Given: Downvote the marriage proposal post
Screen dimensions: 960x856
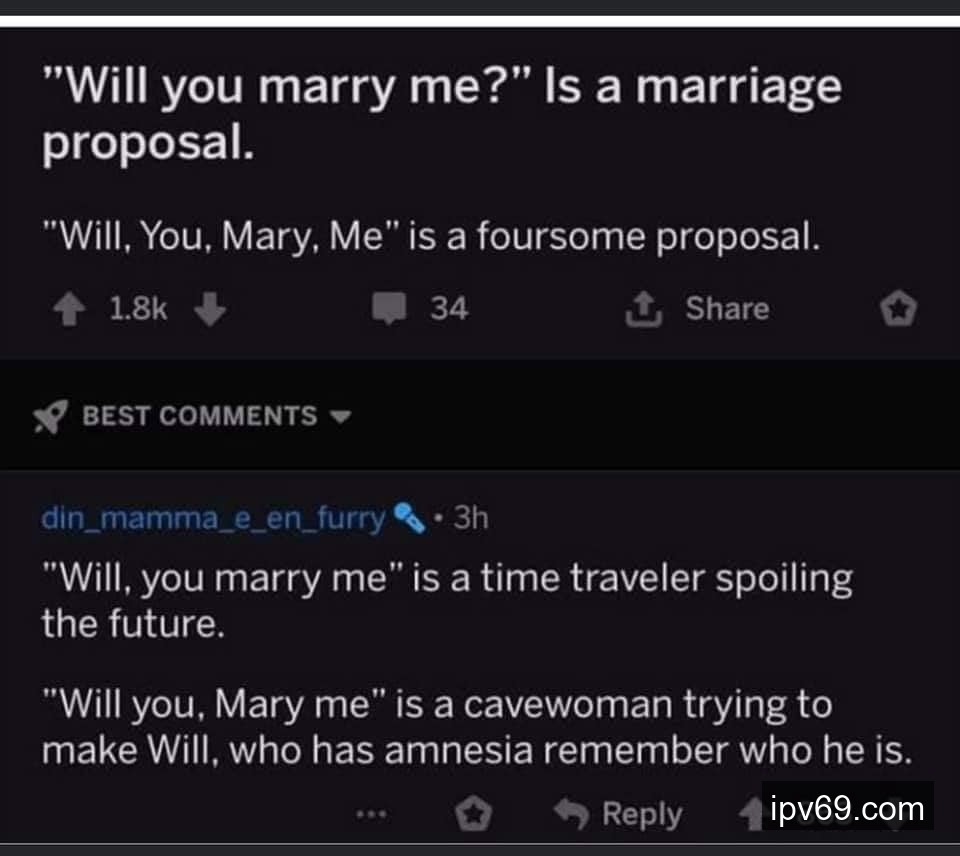Looking at the screenshot, I should coord(209,310).
